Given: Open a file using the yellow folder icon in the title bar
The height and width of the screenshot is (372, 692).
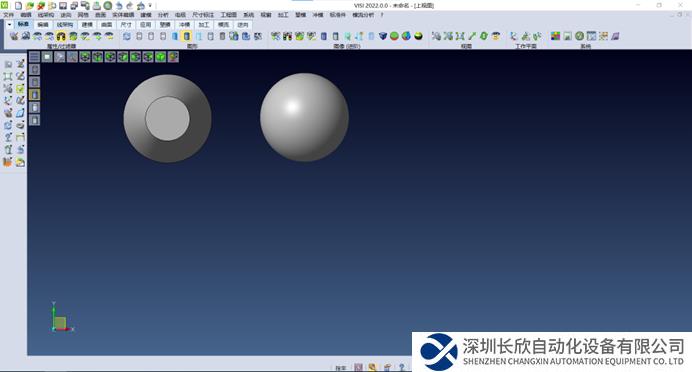Looking at the screenshot, I should tap(30, 6).
